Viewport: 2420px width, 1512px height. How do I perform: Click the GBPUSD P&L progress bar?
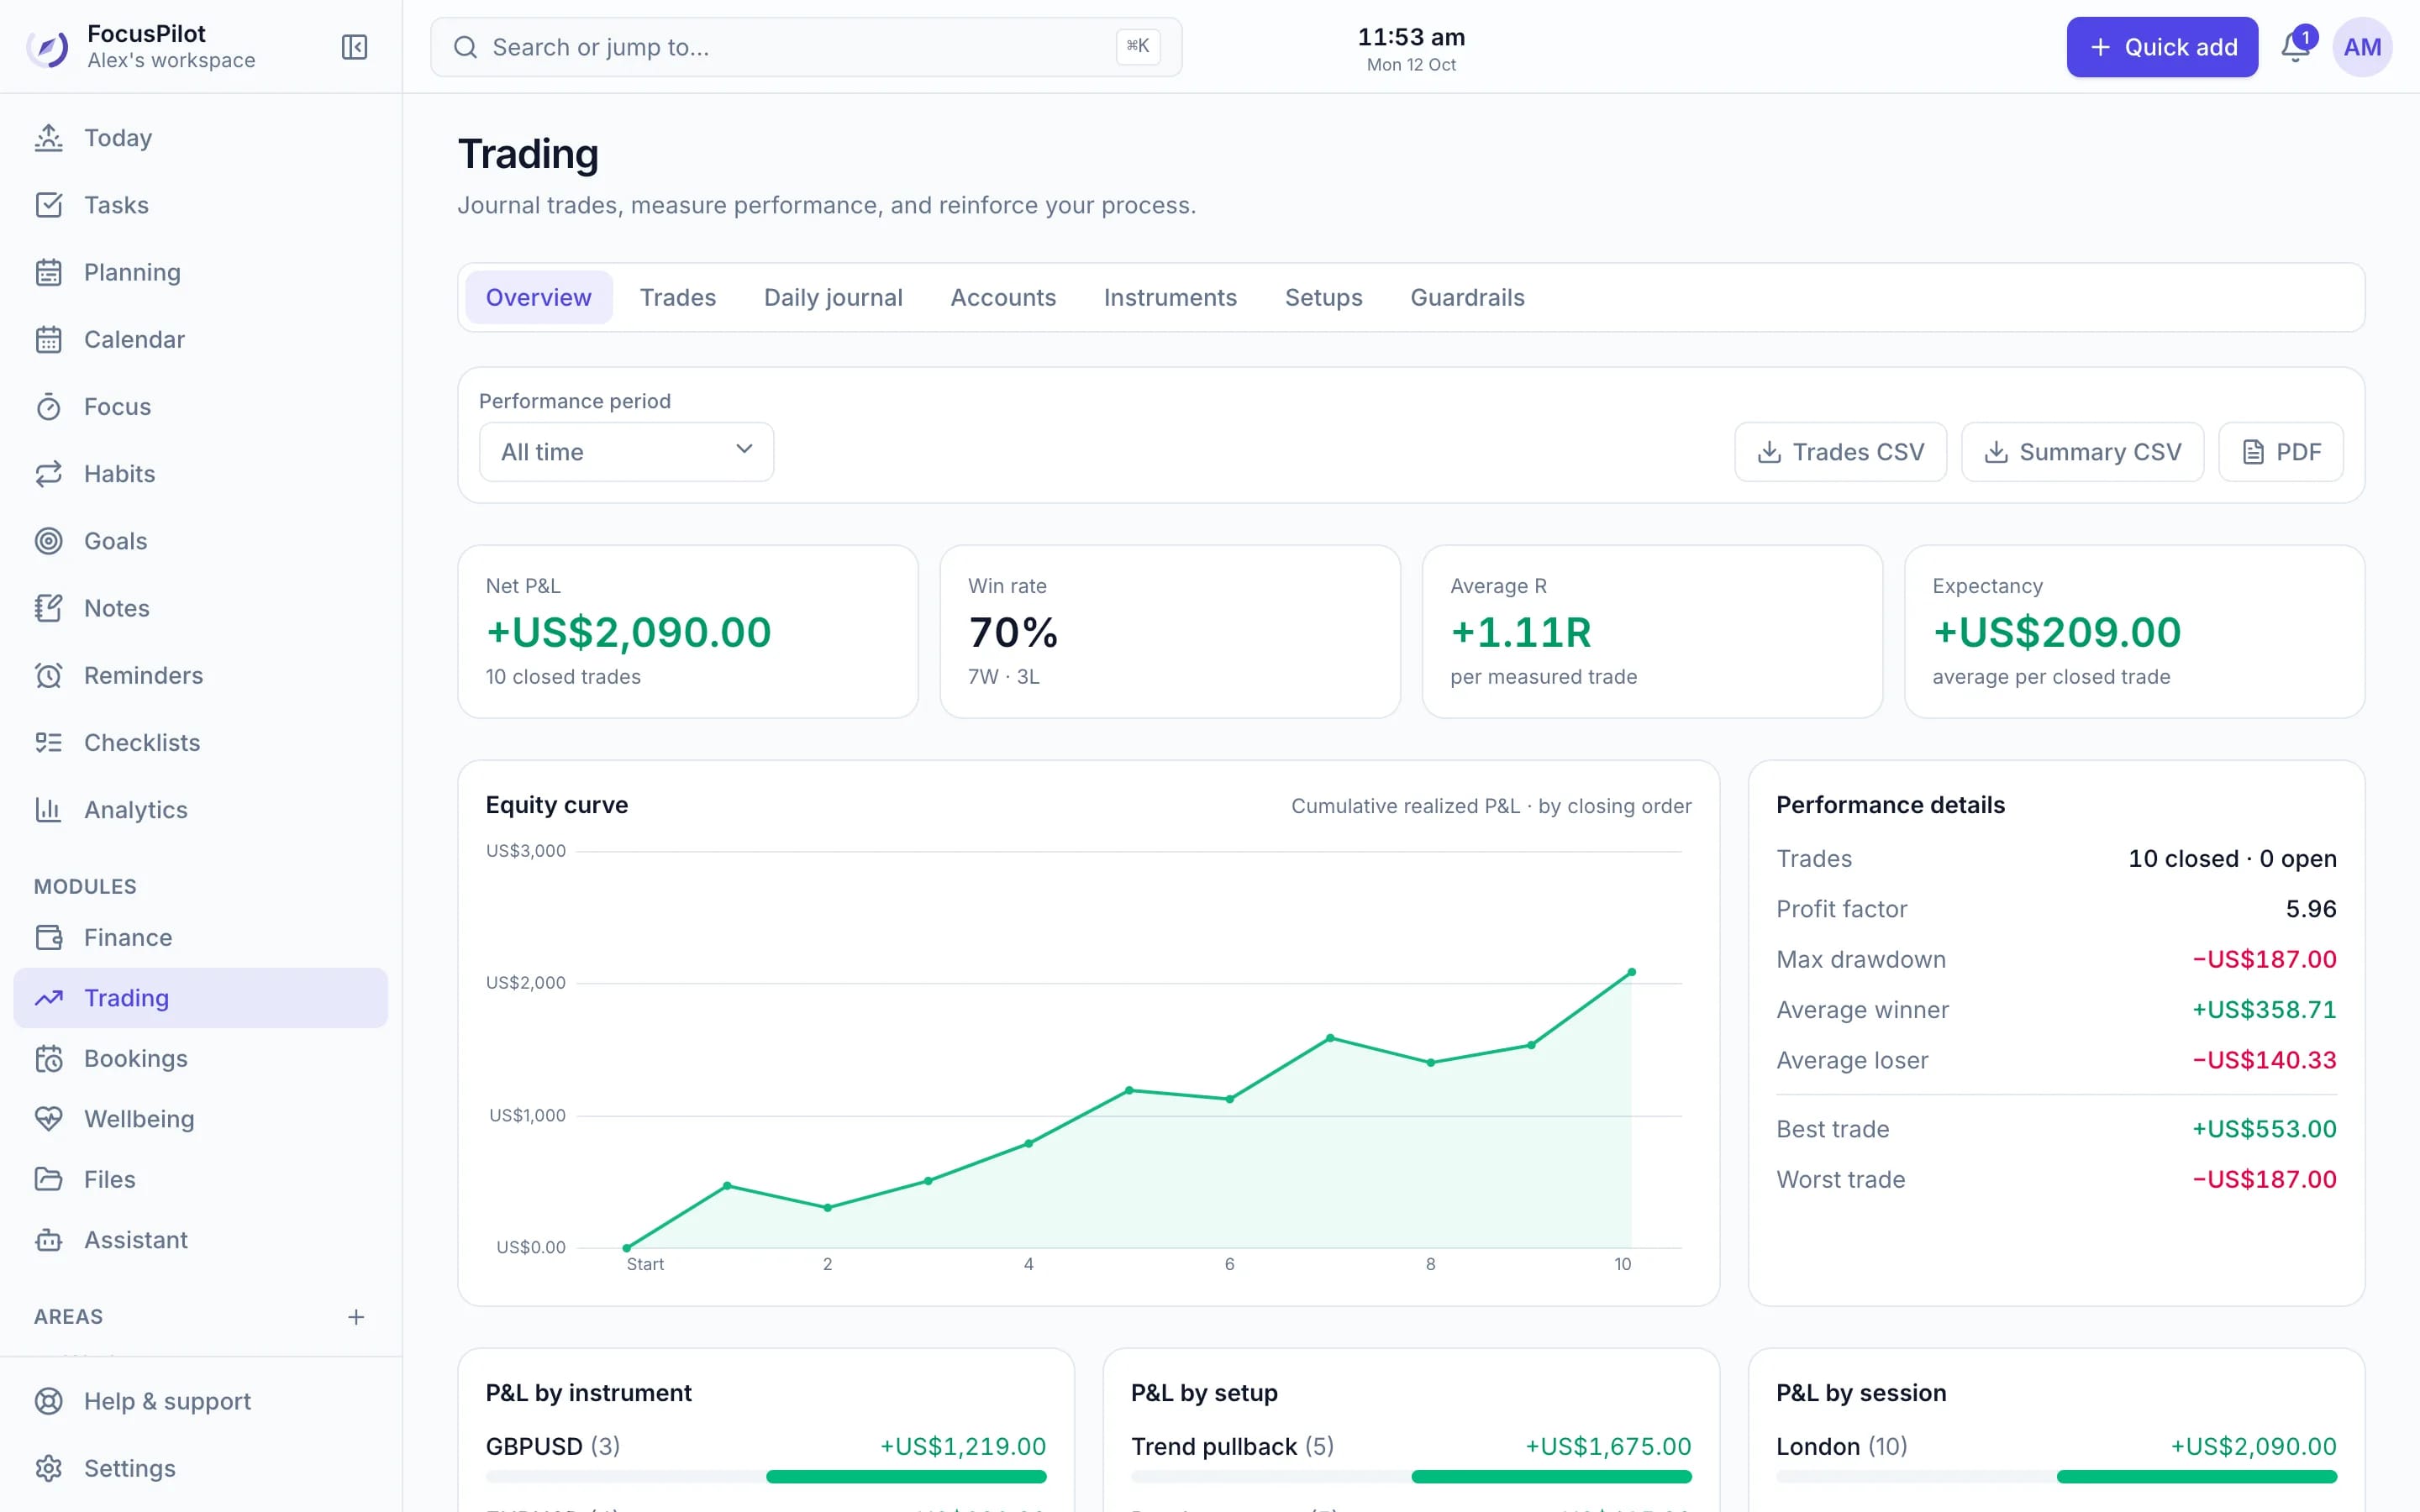766,1476
